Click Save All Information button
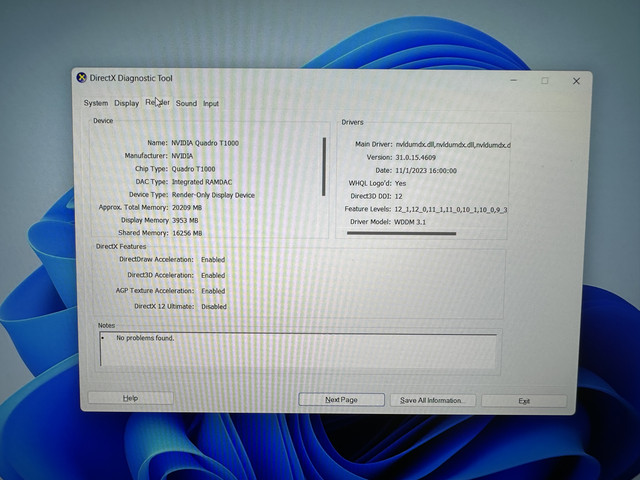The image size is (640, 480). (x=433, y=400)
